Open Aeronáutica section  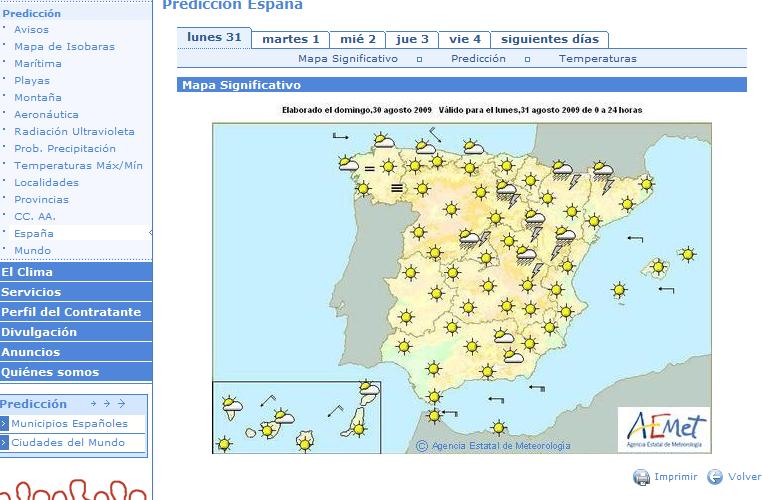coord(46,115)
